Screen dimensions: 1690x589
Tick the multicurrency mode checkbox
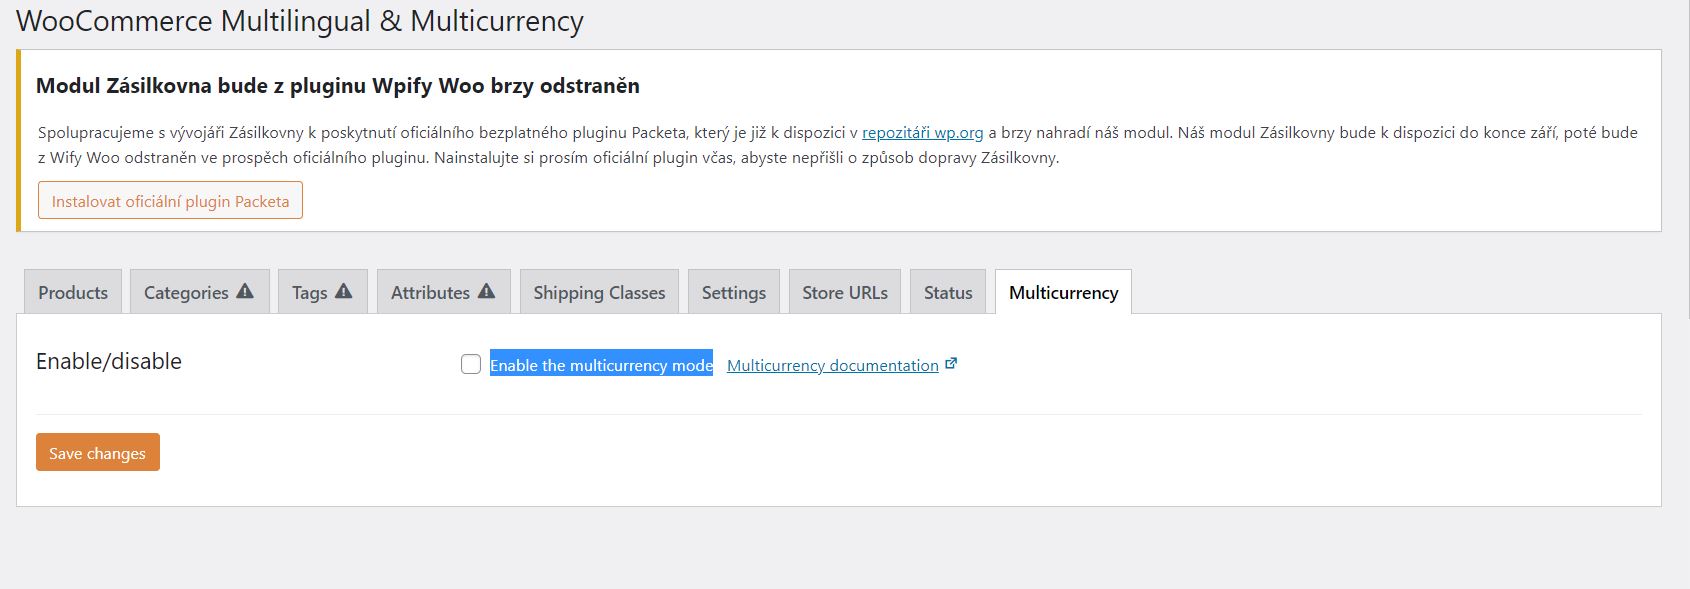pyautogui.click(x=471, y=364)
